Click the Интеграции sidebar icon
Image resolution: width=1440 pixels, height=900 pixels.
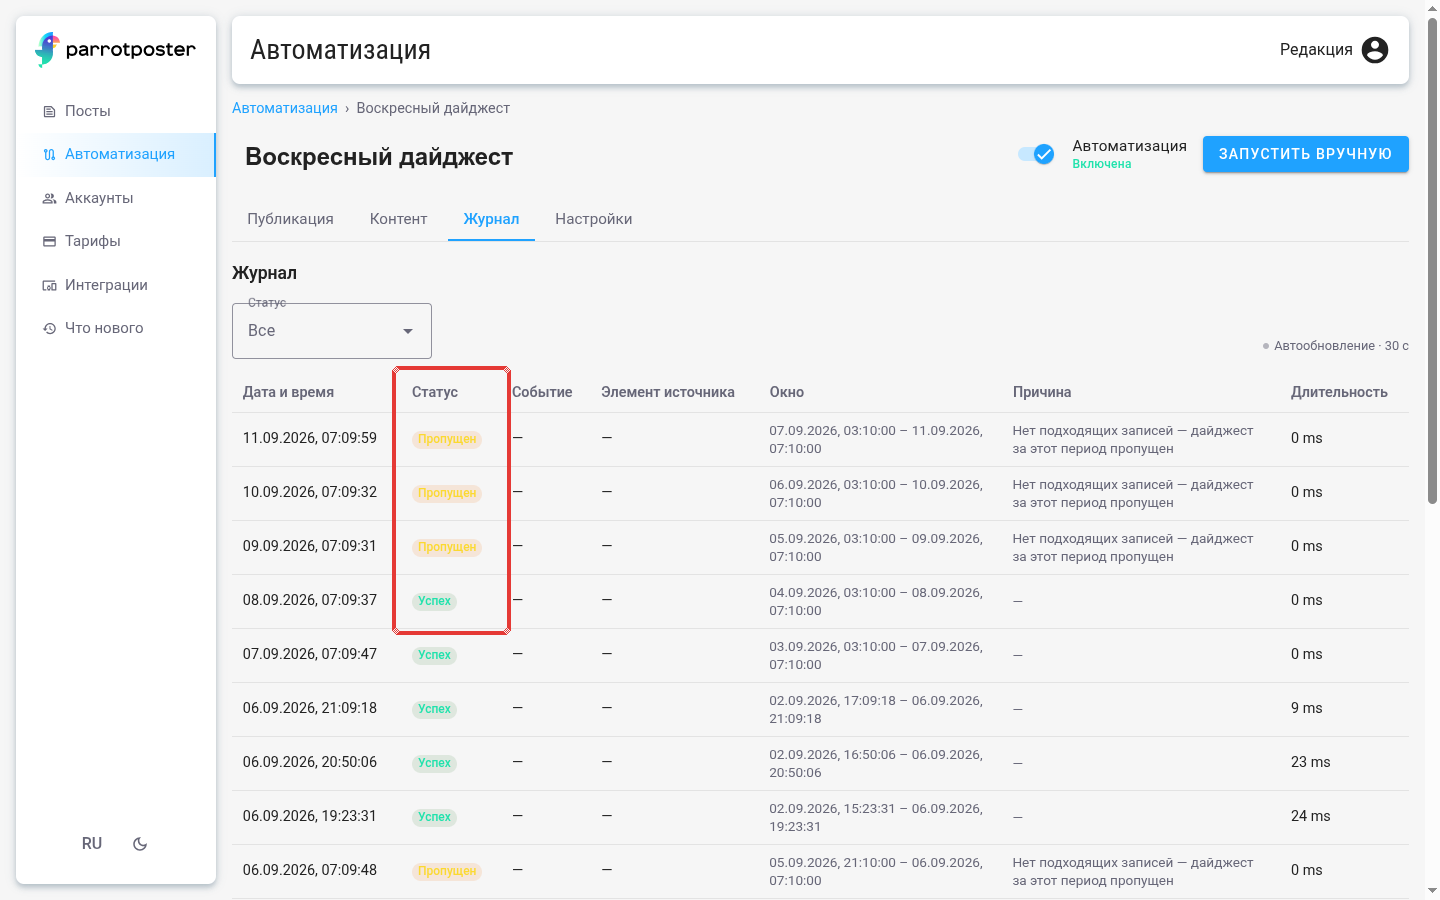point(49,285)
